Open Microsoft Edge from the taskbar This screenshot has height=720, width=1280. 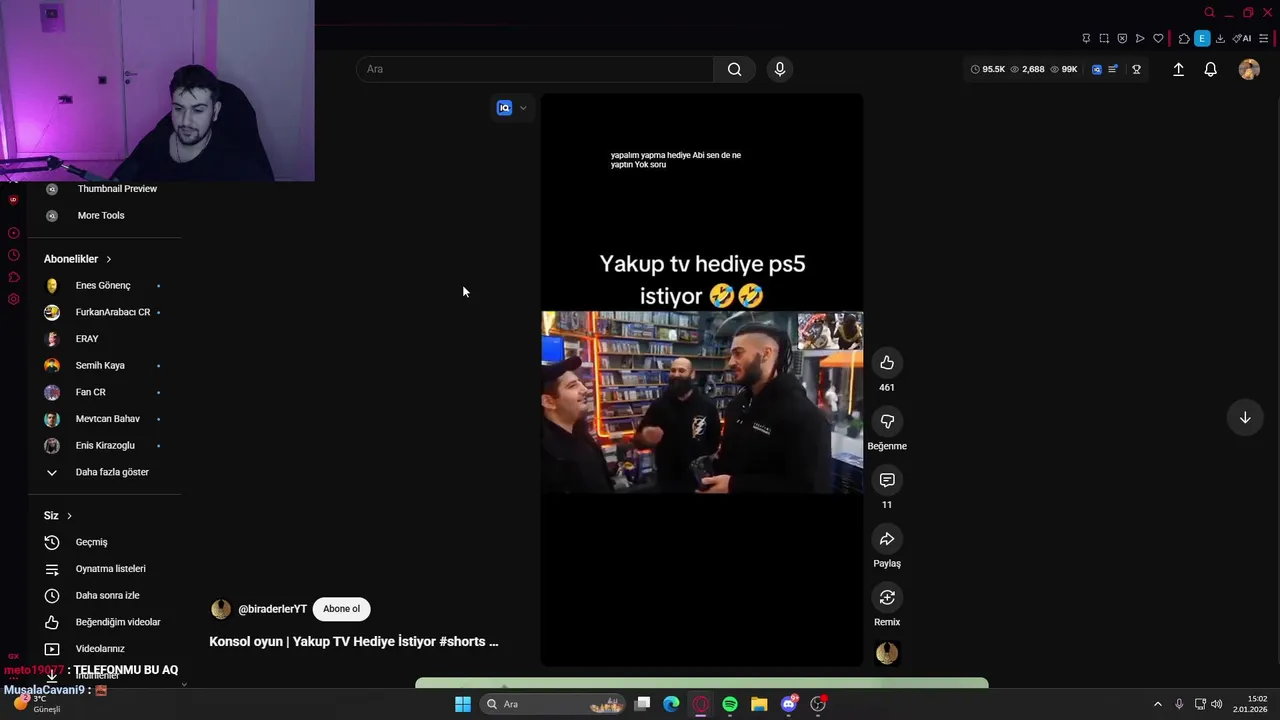(x=671, y=704)
